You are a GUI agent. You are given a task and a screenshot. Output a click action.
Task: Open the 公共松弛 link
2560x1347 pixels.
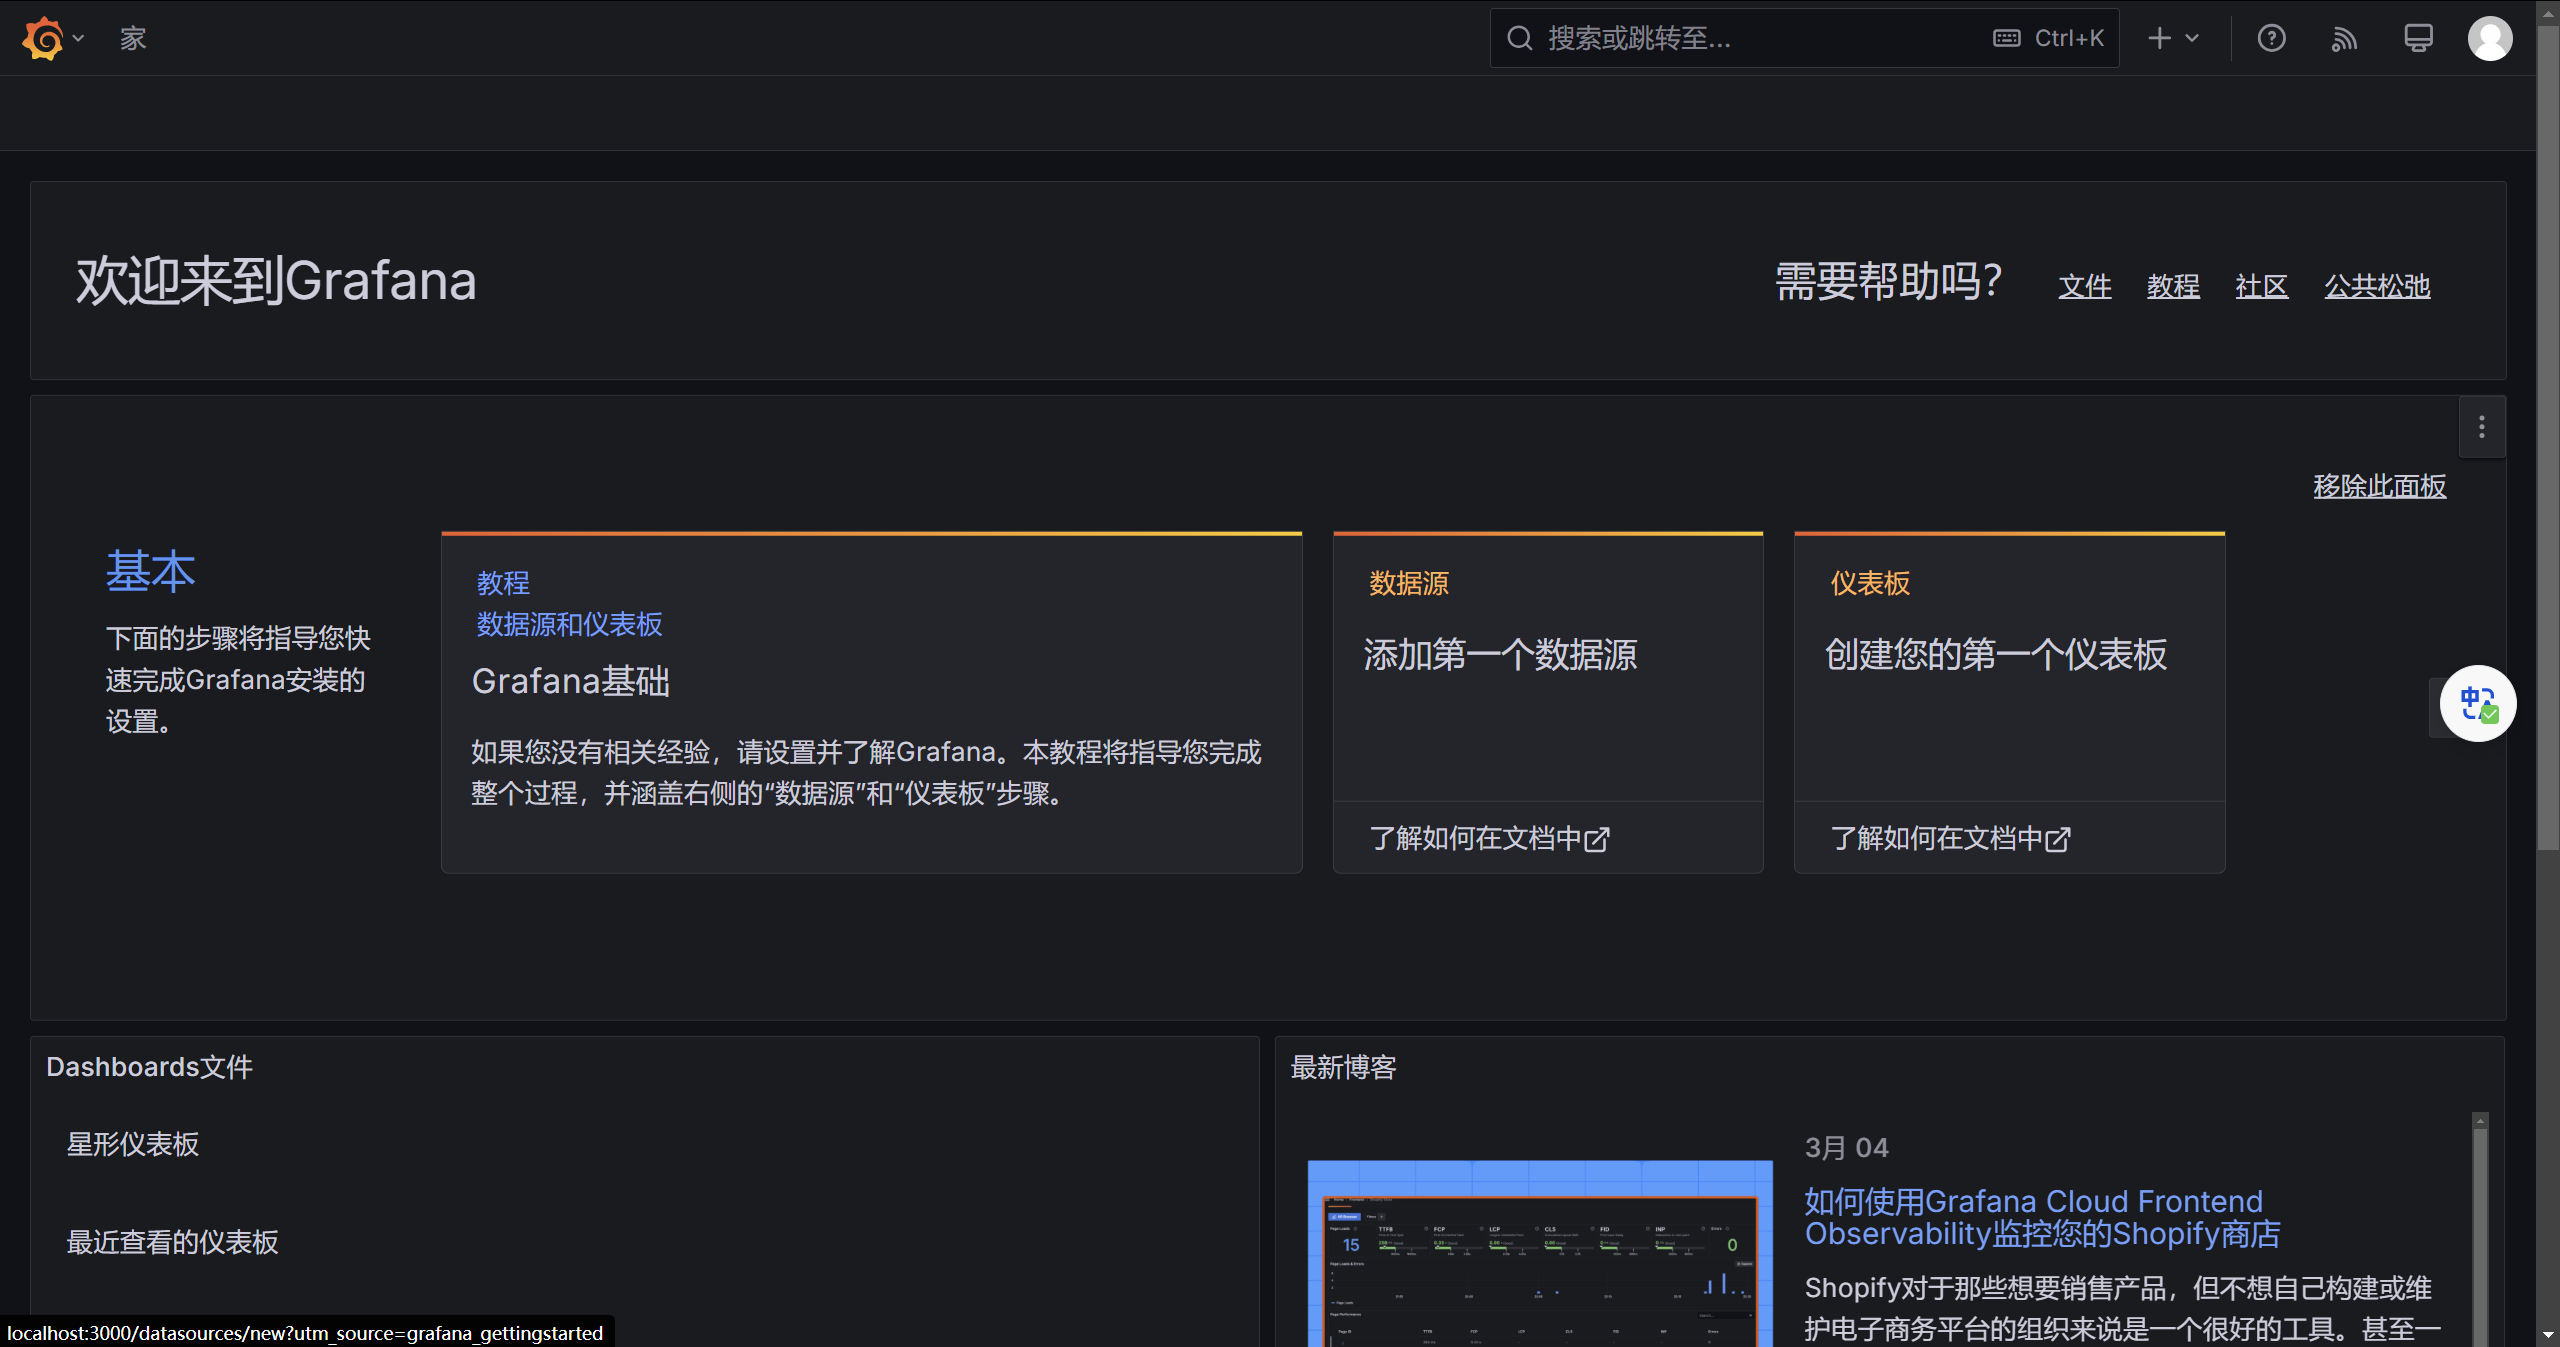click(x=2377, y=286)
